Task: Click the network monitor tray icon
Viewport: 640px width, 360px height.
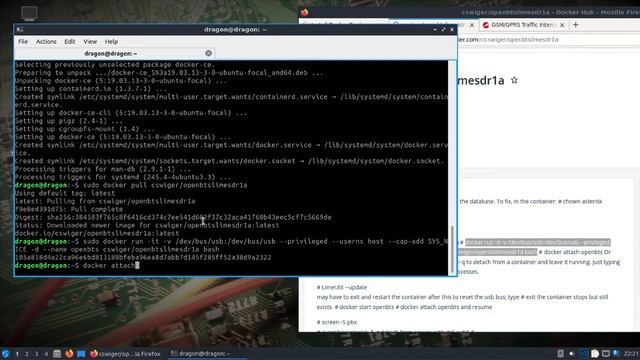Action: pyautogui.click(x=606, y=353)
